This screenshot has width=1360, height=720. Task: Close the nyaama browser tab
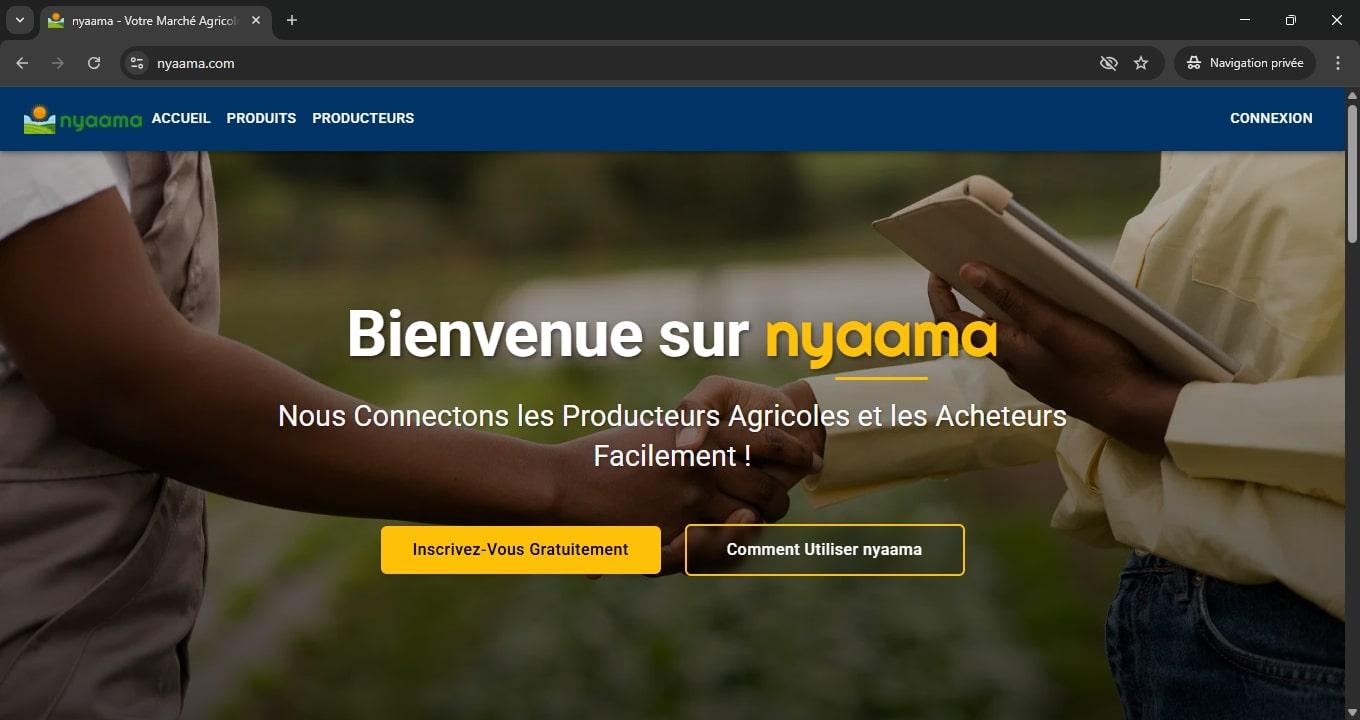256,20
